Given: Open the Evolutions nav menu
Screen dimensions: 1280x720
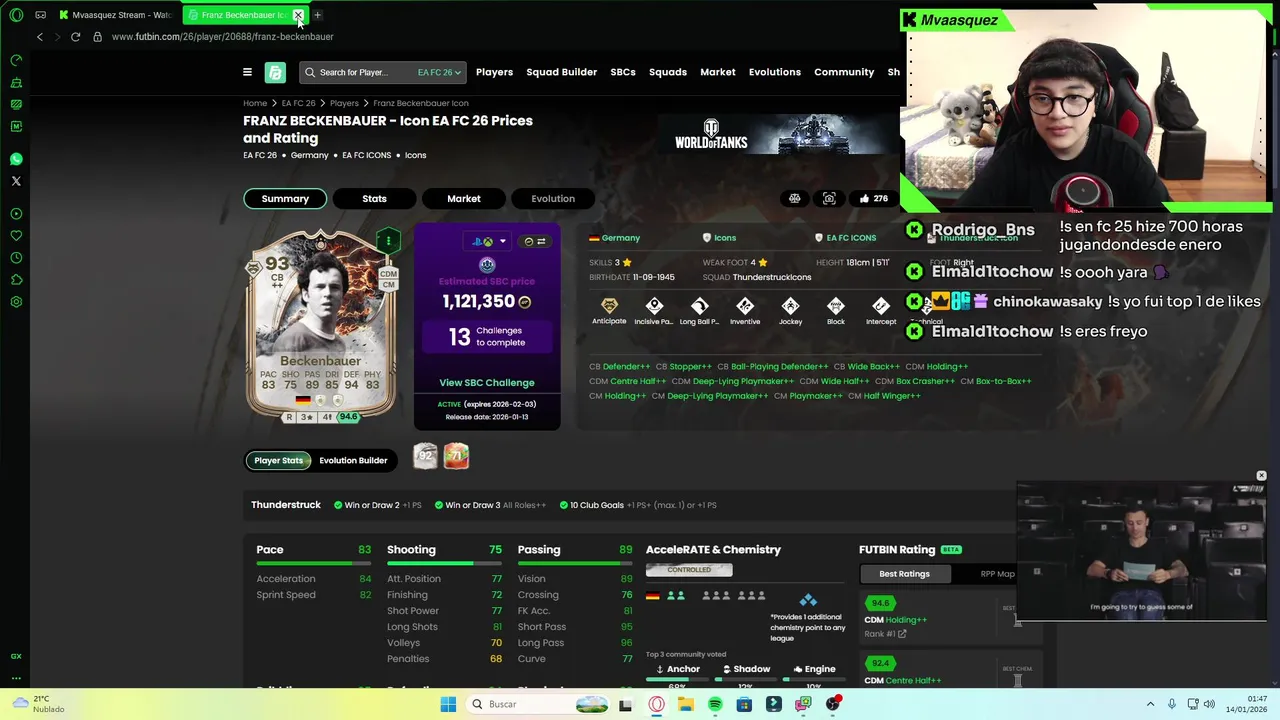Looking at the screenshot, I should [775, 72].
